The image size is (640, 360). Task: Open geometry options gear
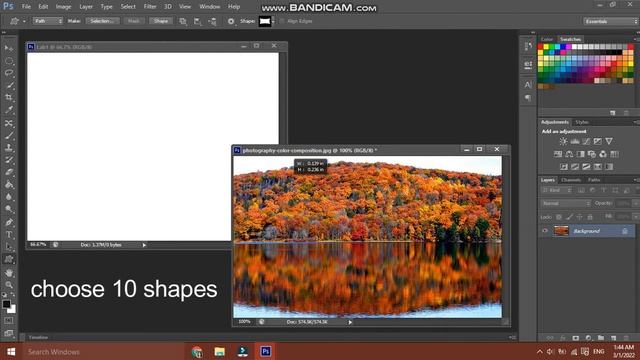(231, 21)
